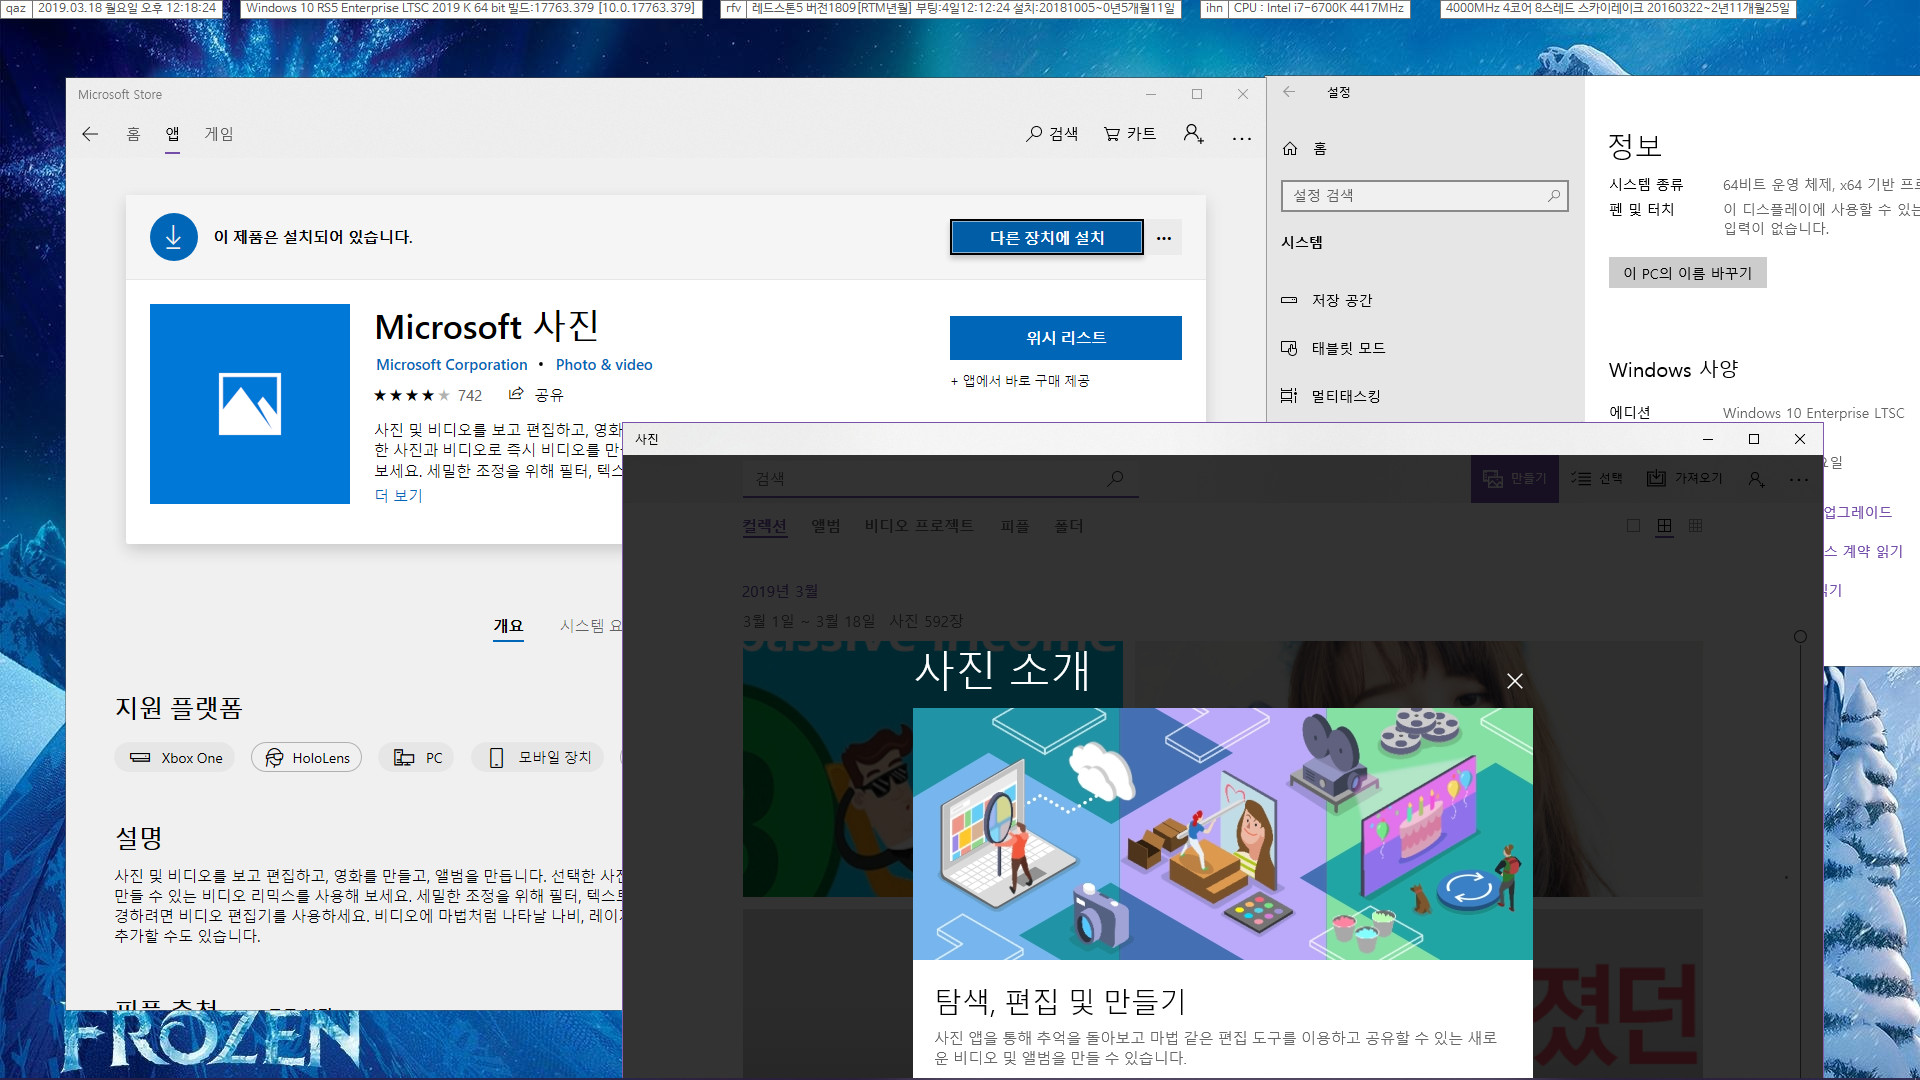Open Photos more options ellipsis

coord(1798,480)
